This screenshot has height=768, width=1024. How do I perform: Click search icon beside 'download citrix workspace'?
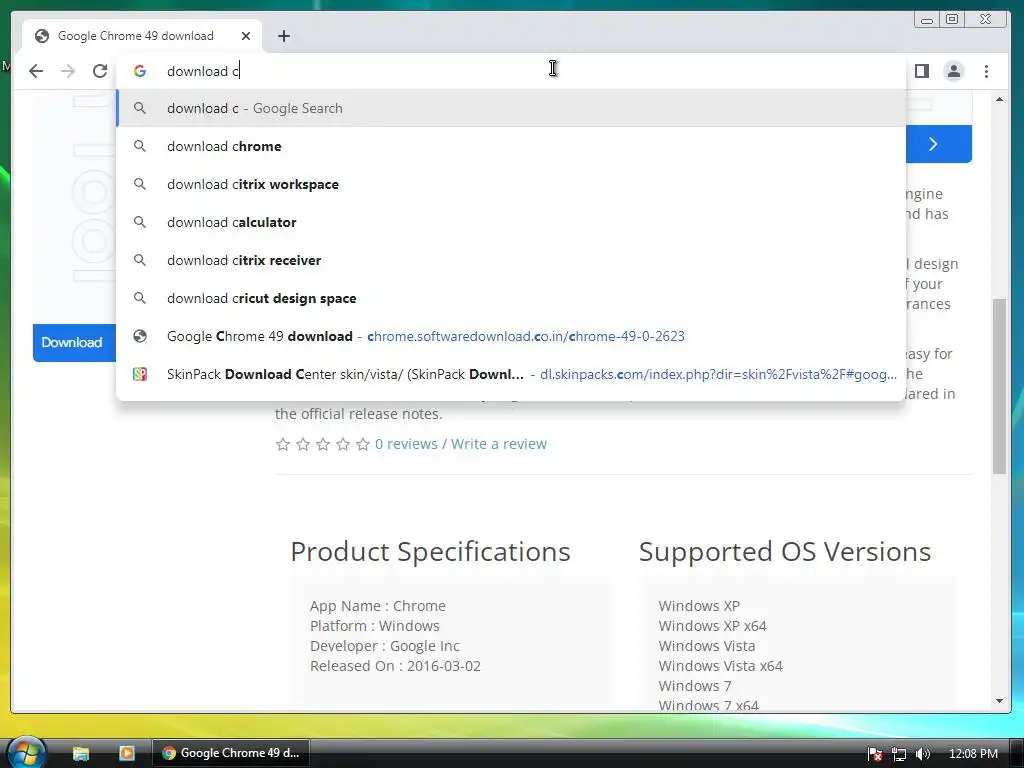140,184
